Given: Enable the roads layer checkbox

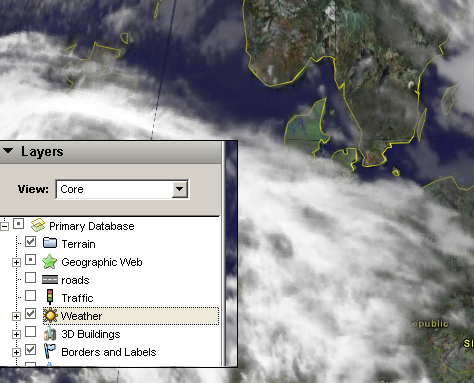Looking at the screenshot, I should point(31,278).
